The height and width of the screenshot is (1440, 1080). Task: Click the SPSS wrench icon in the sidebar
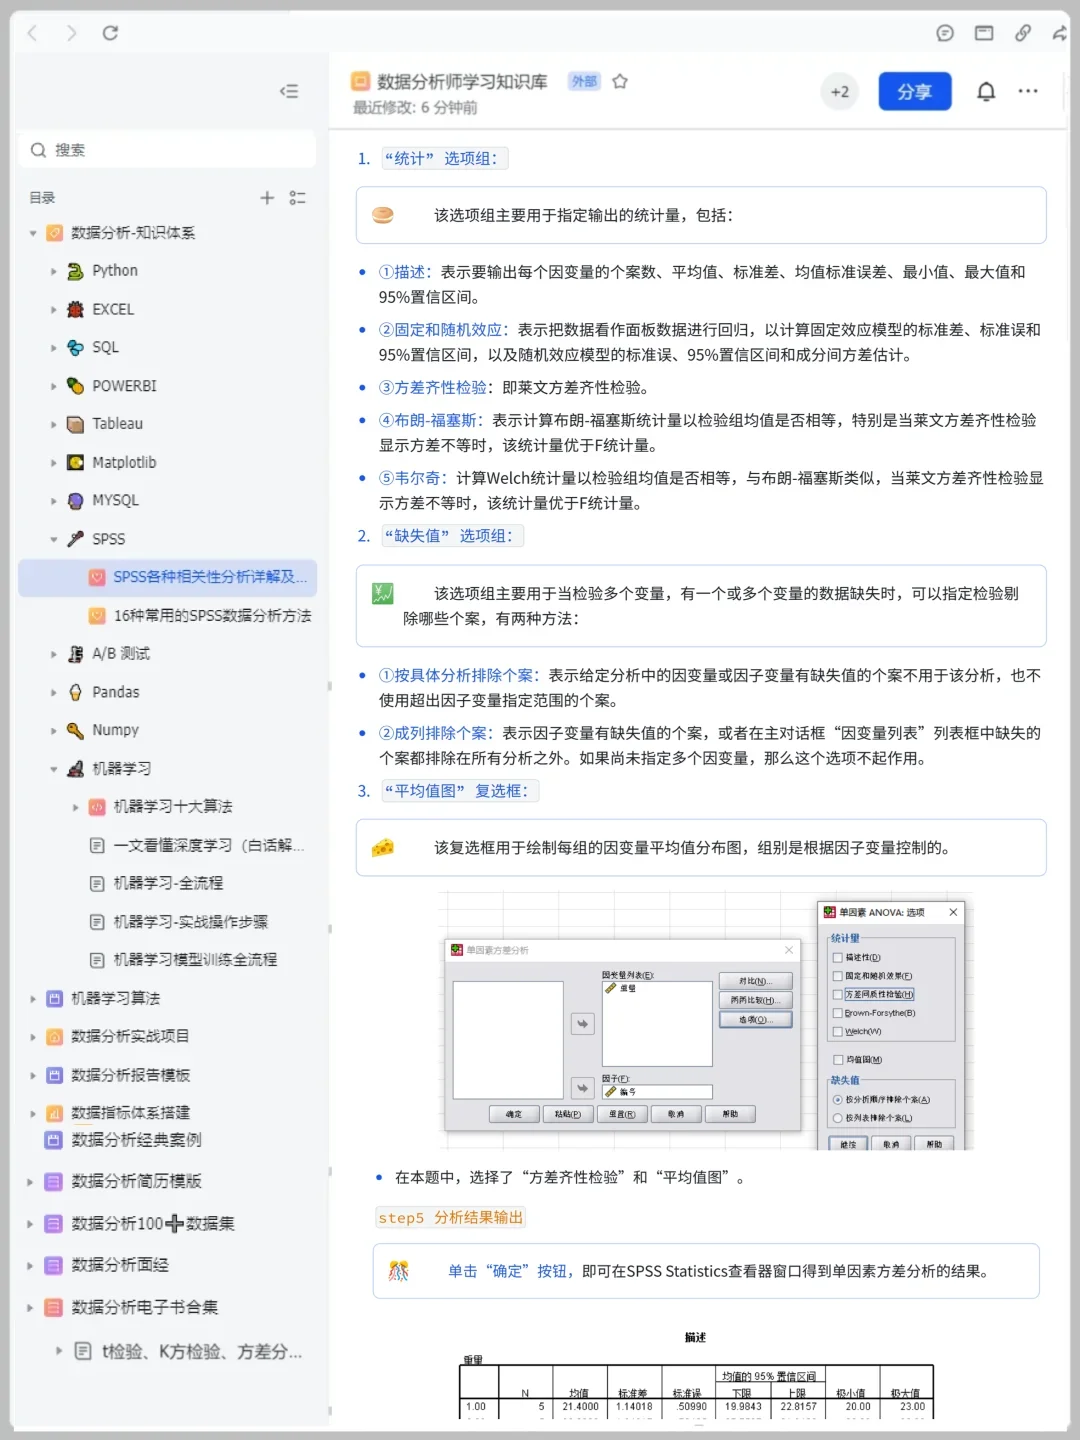tap(74, 539)
